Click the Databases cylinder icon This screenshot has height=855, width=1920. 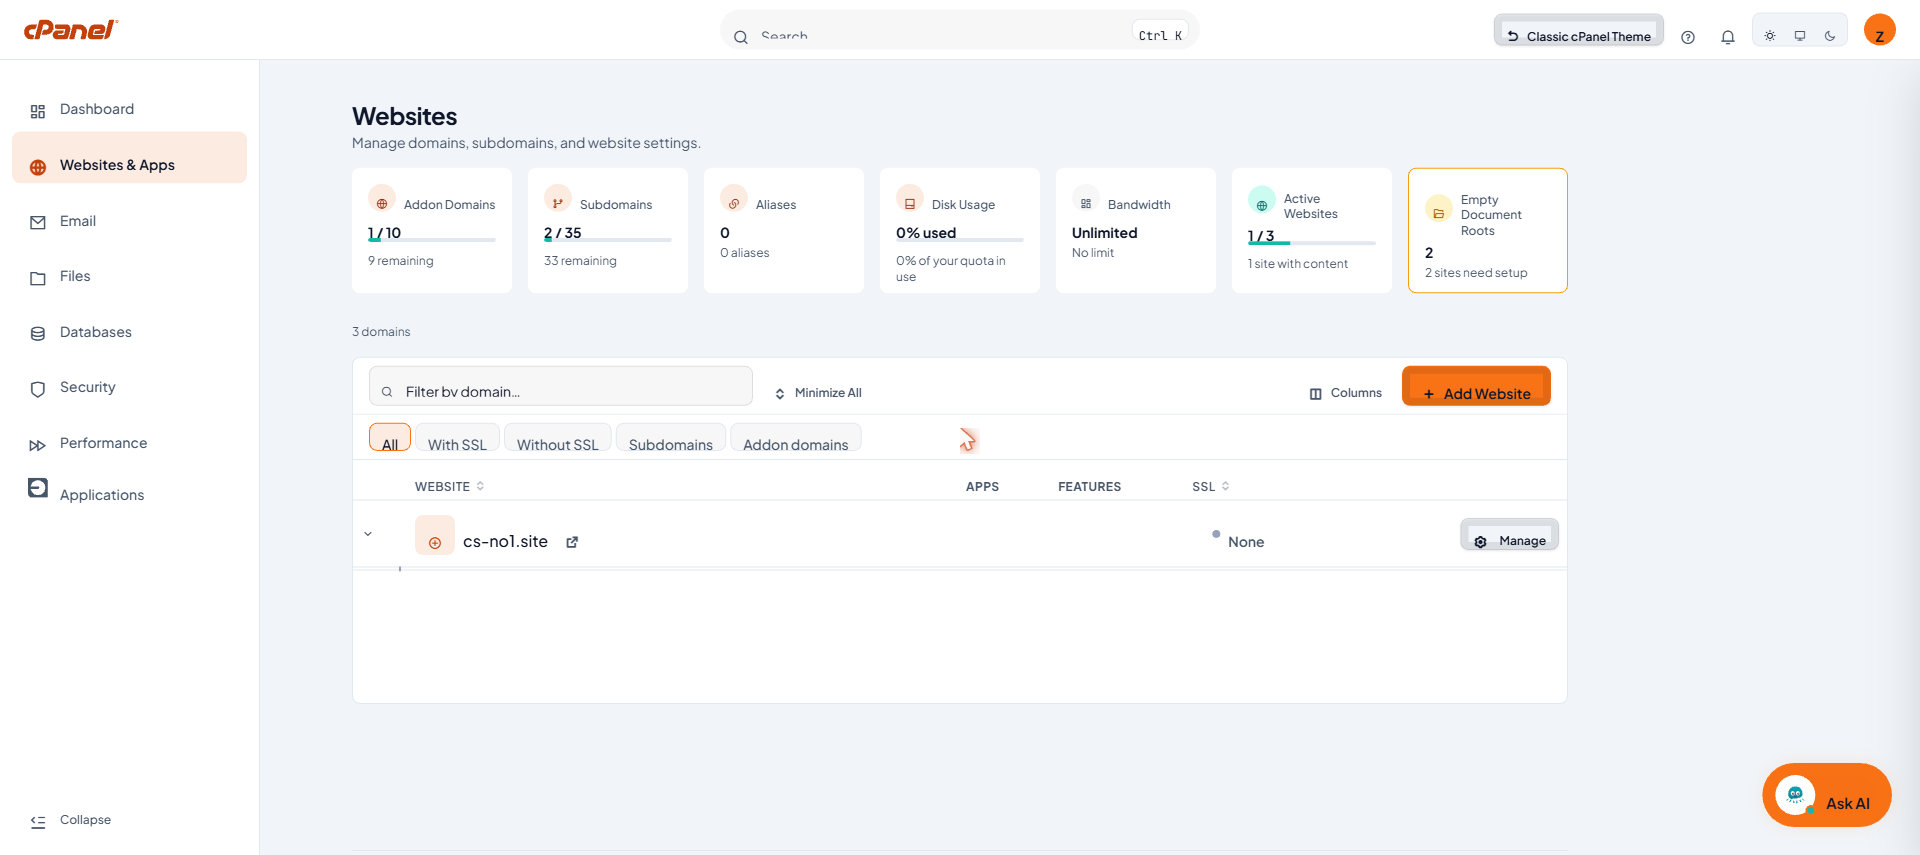click(x=38, y=334)
